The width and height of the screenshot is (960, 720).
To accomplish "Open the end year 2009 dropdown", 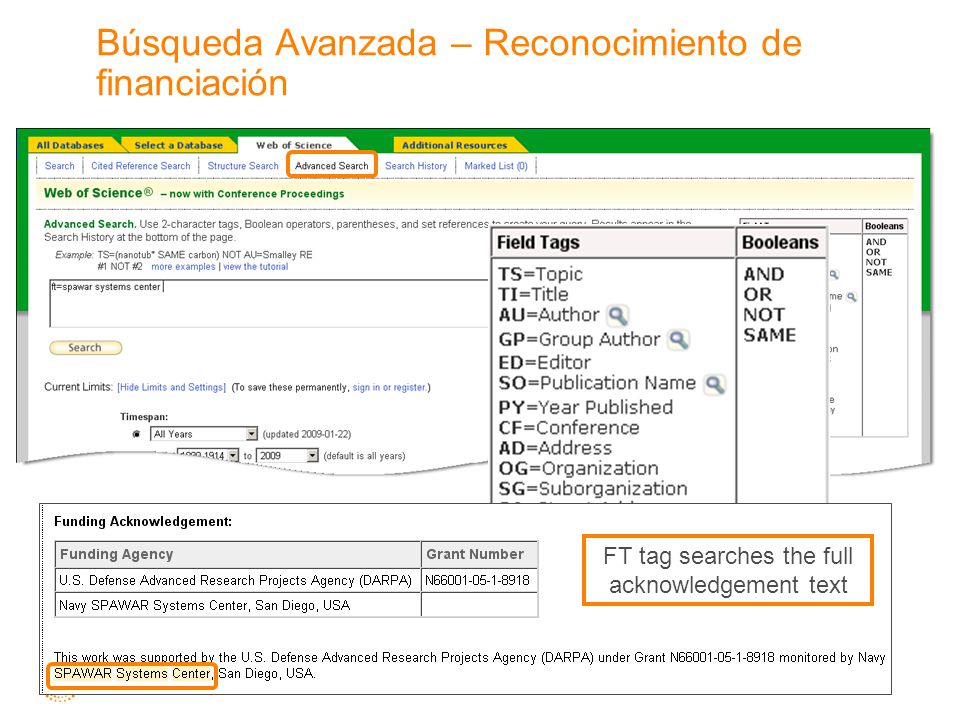I will pos(313,456).
